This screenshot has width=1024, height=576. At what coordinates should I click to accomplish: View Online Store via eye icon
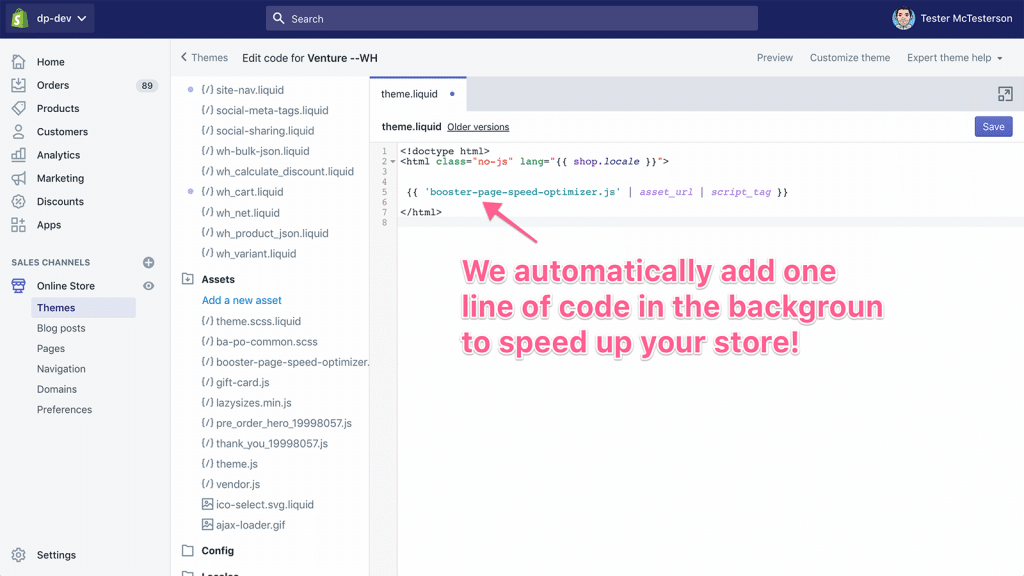(x=149, y=286)
